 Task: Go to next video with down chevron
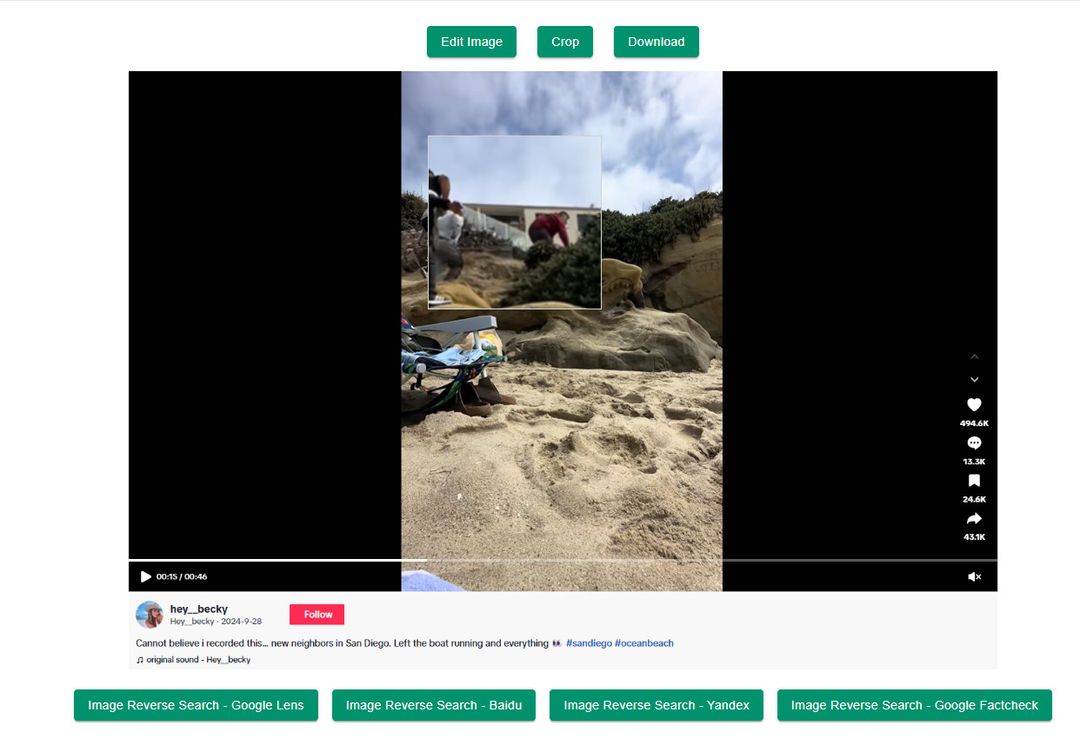click(974, 380)
